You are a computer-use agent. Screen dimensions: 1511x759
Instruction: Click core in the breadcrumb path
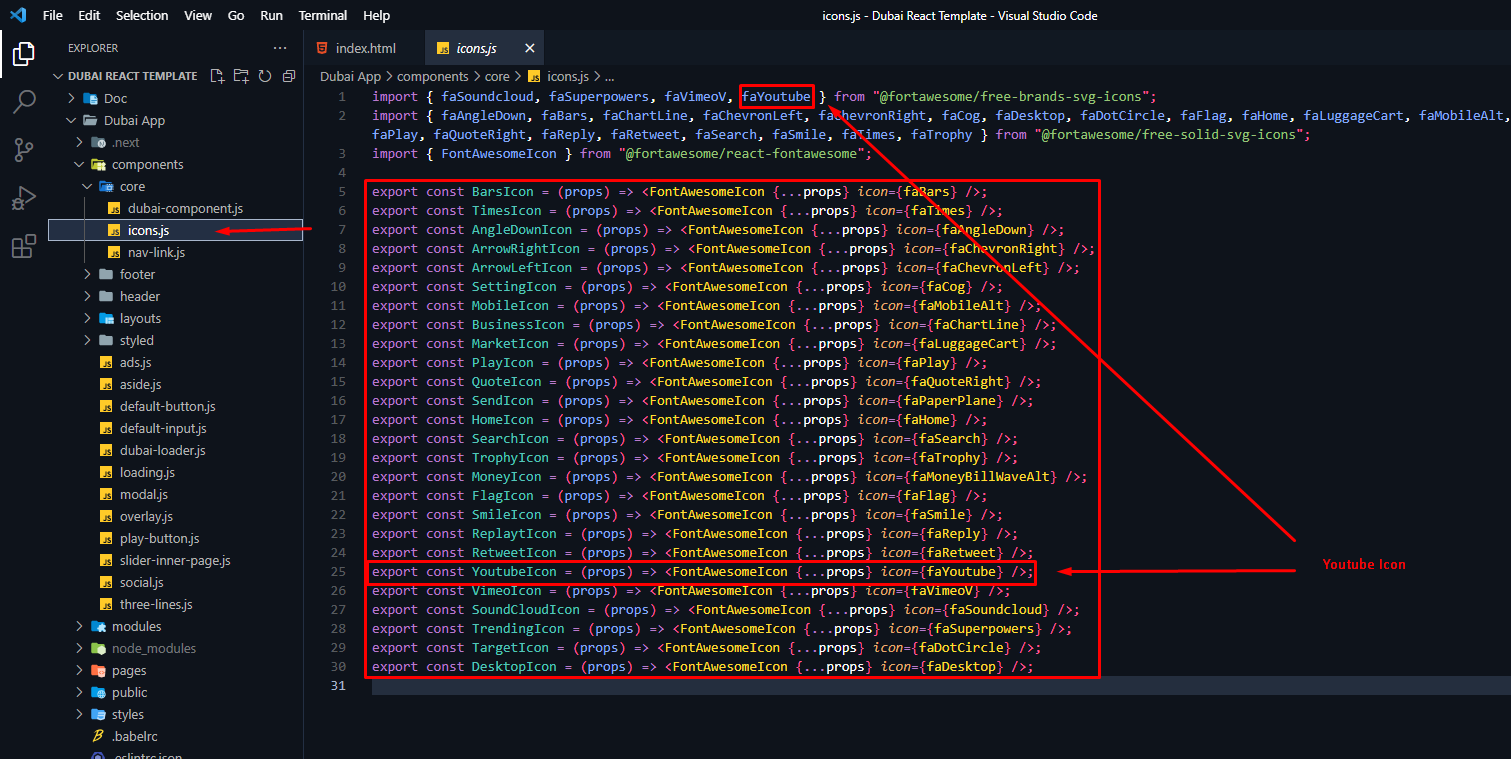tap(498, 76)
